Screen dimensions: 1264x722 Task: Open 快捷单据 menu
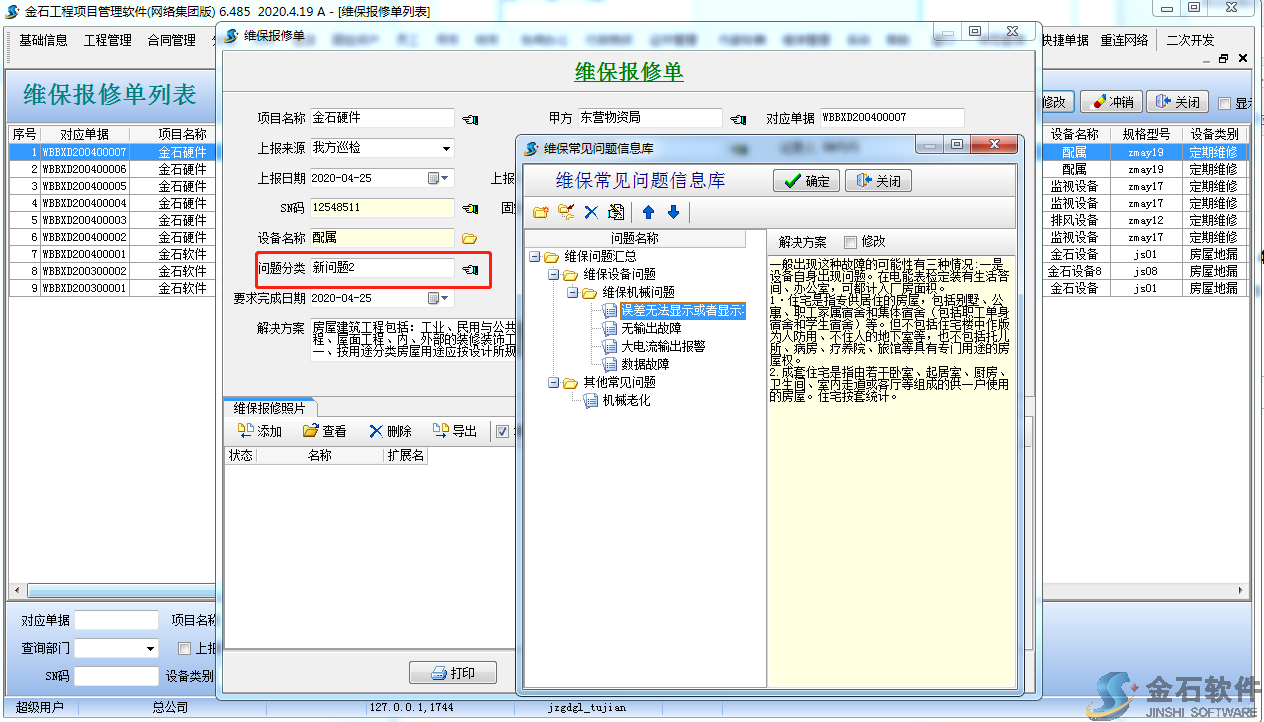[1064, 41]
